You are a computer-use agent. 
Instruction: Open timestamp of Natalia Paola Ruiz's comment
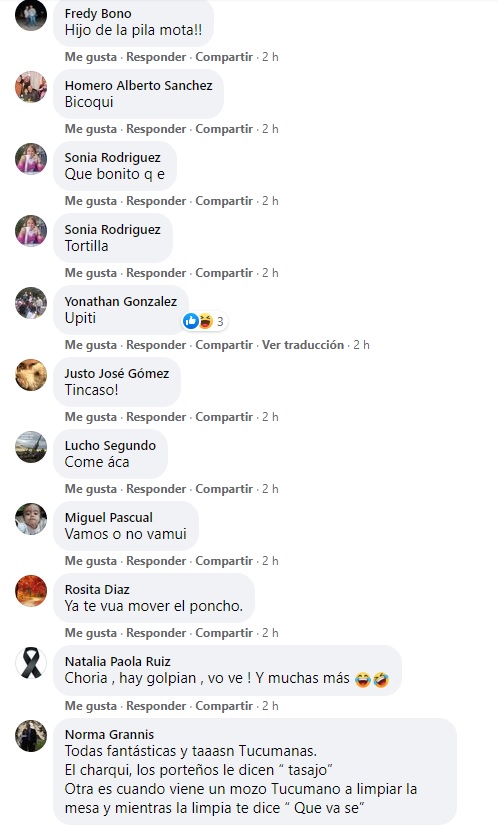[x=270, y=706]
